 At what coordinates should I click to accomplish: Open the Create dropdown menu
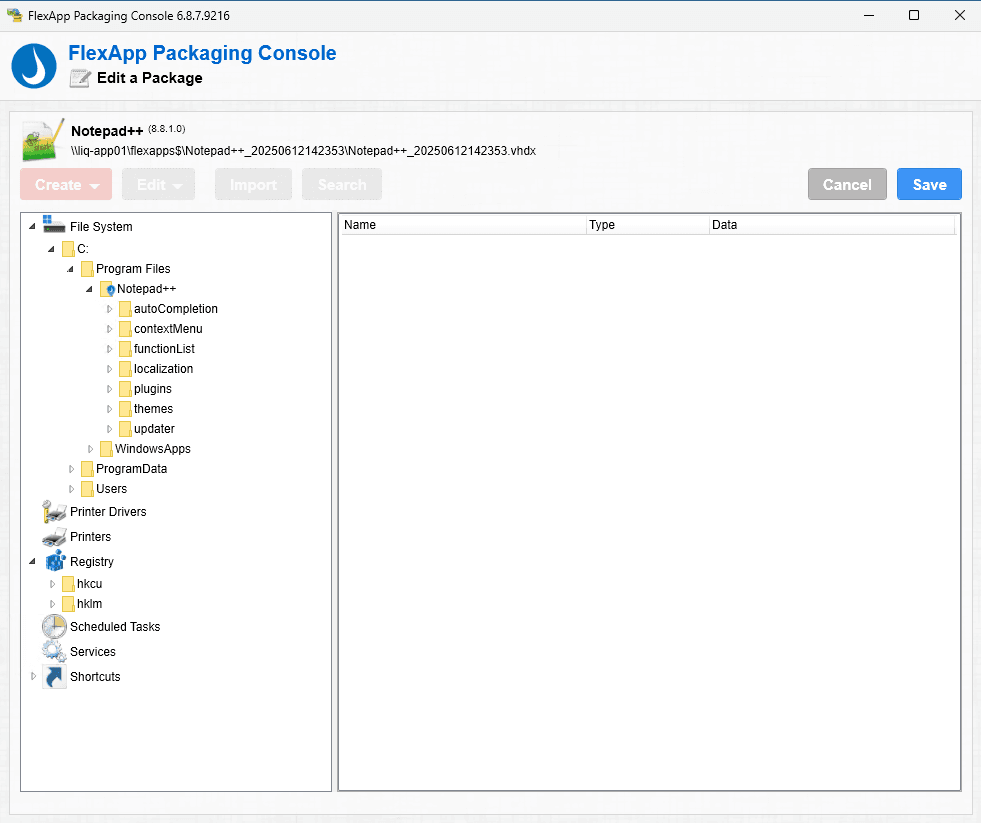click(x=66, y=185)
